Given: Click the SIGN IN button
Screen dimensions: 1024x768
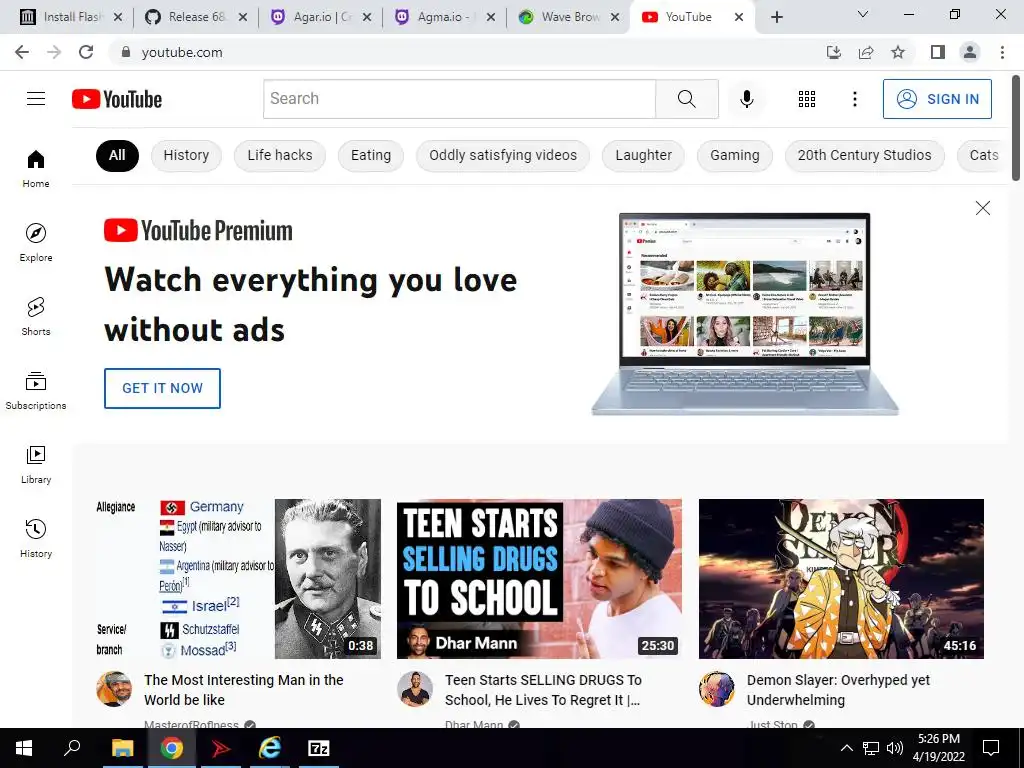Looking at the screenshot, I should (x=937, y=99).
